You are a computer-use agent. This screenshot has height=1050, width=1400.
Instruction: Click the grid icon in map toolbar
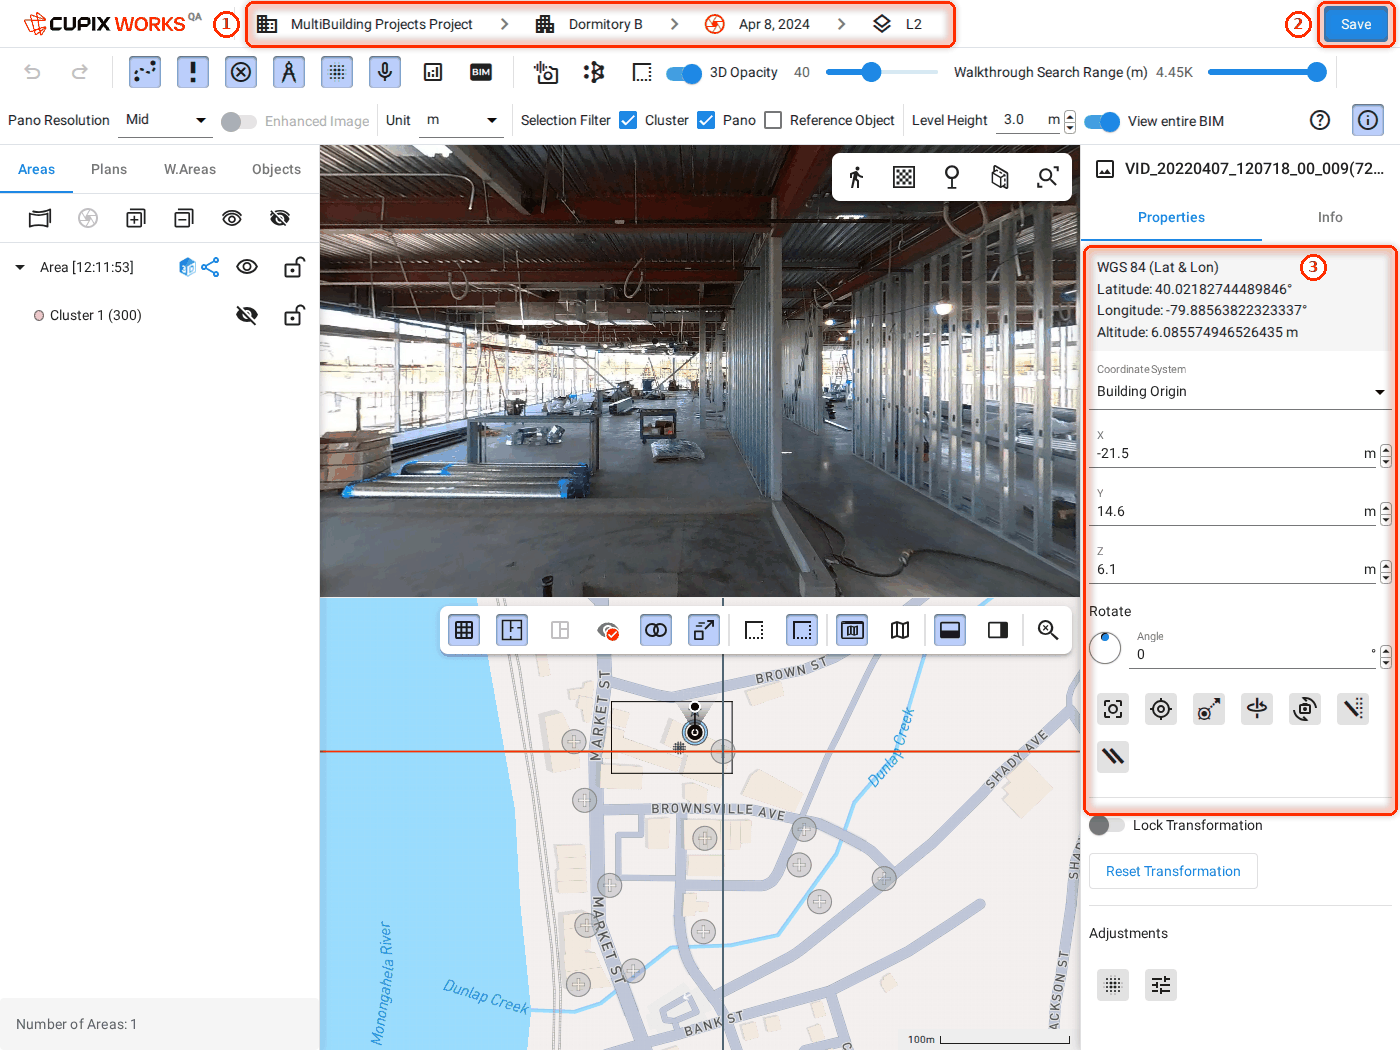(x=464, y=630)
